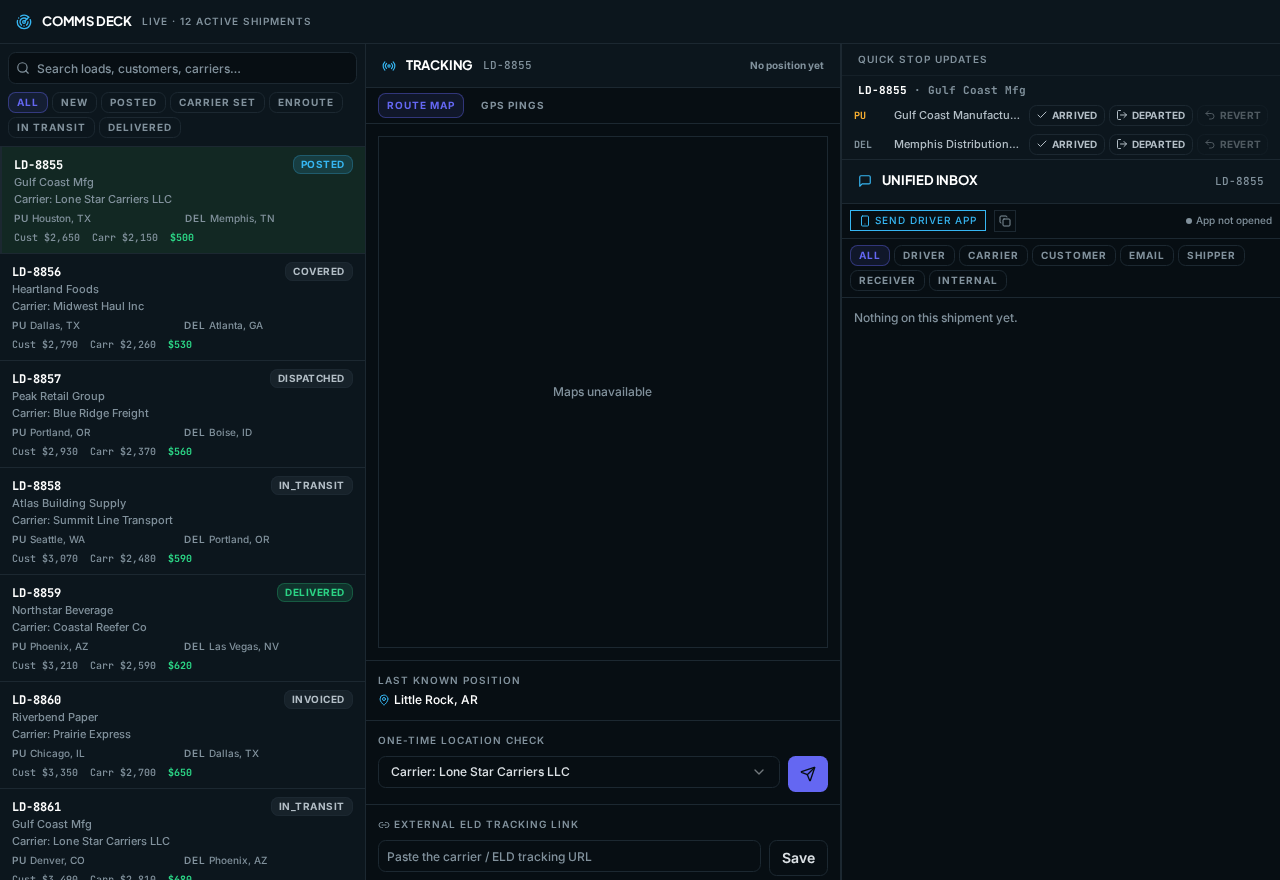Click the Memphis Distribution stop name
The height and width of the screenshot is (880, 1280).
(x=957, y=145)
